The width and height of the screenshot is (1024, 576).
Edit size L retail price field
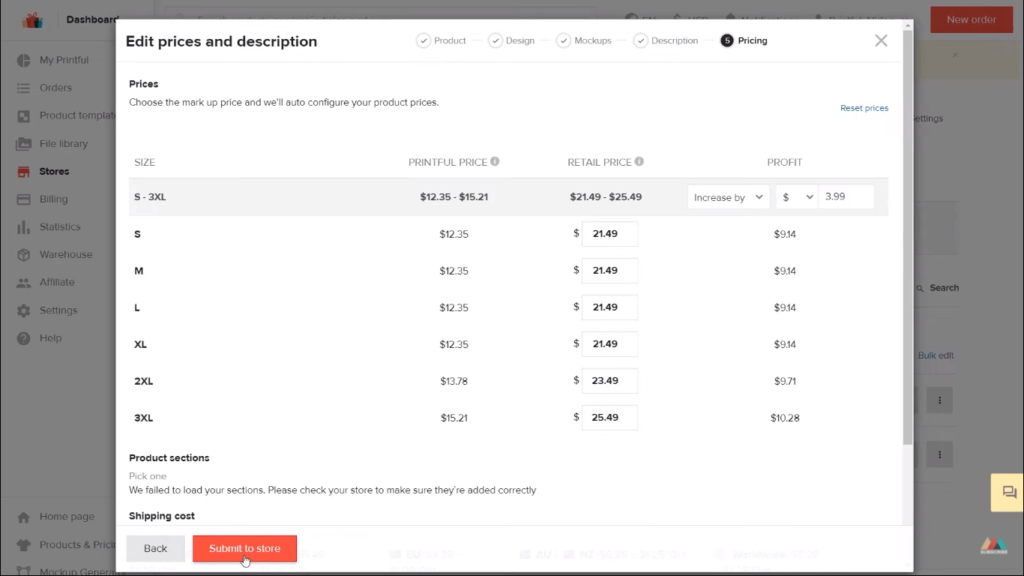coord(609,307)
